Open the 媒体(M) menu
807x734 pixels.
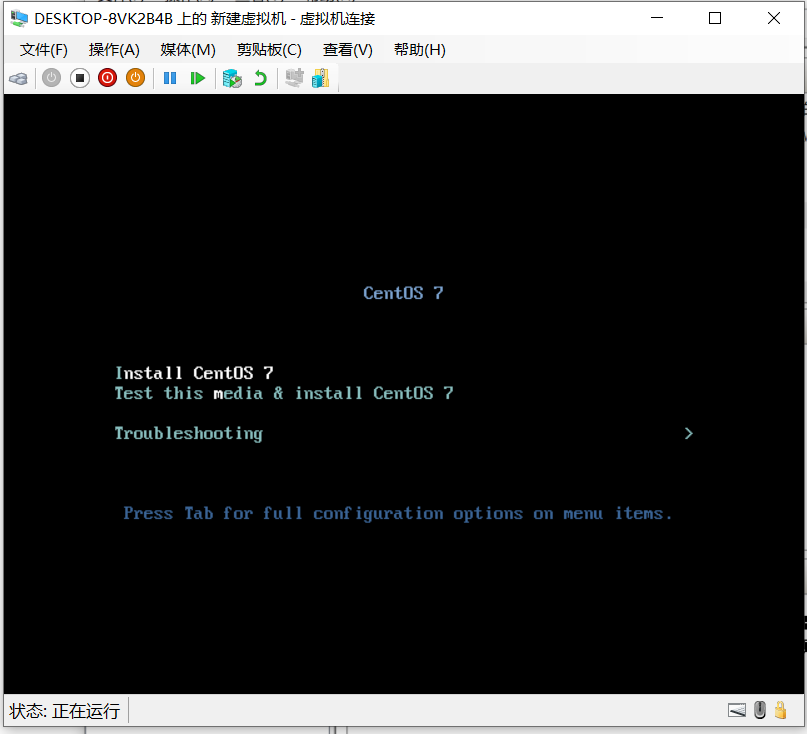point(188,50)
